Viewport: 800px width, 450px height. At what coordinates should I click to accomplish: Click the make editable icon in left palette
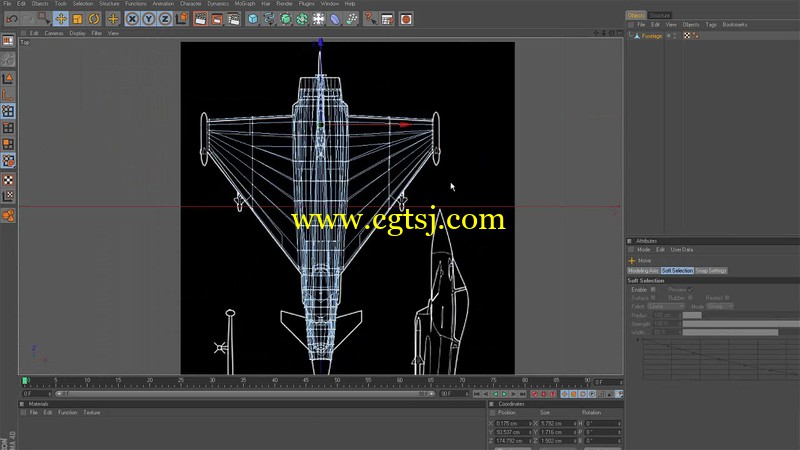(x=8, y=41)
